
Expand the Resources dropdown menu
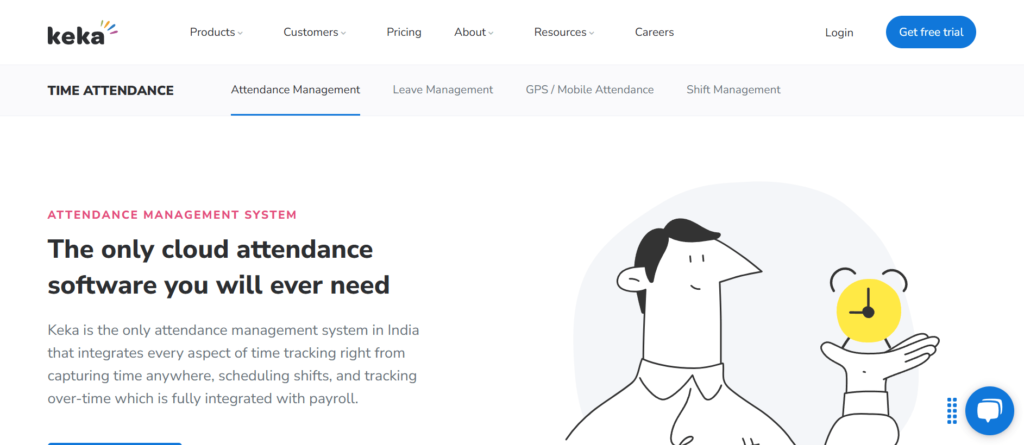(564, 32)
